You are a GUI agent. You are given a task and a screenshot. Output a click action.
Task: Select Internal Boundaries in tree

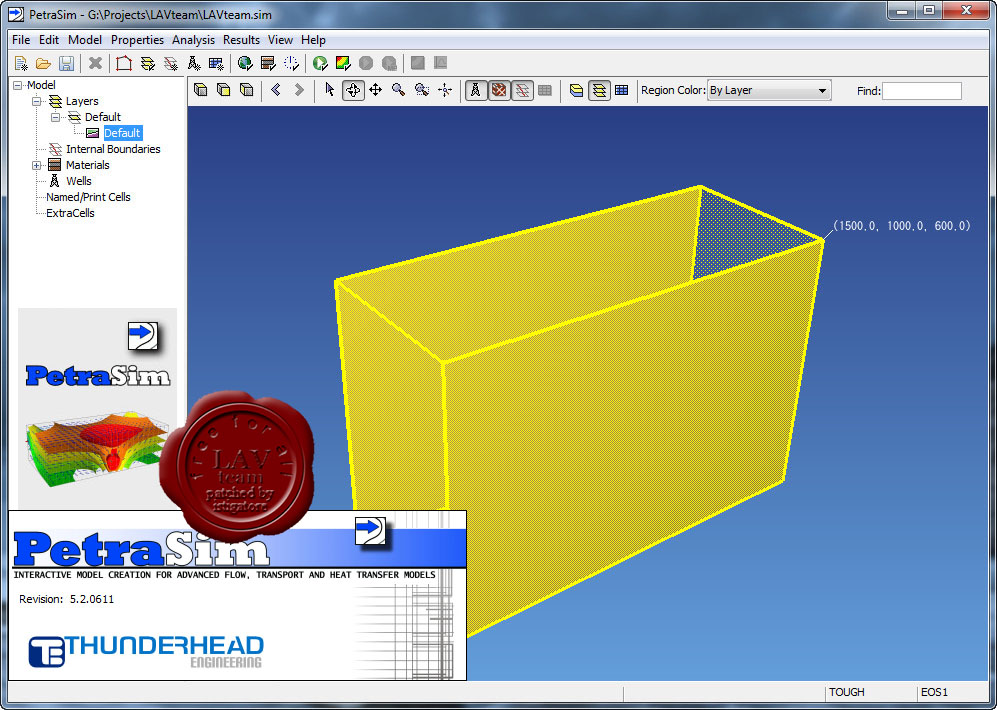click(x=113, y=149)
